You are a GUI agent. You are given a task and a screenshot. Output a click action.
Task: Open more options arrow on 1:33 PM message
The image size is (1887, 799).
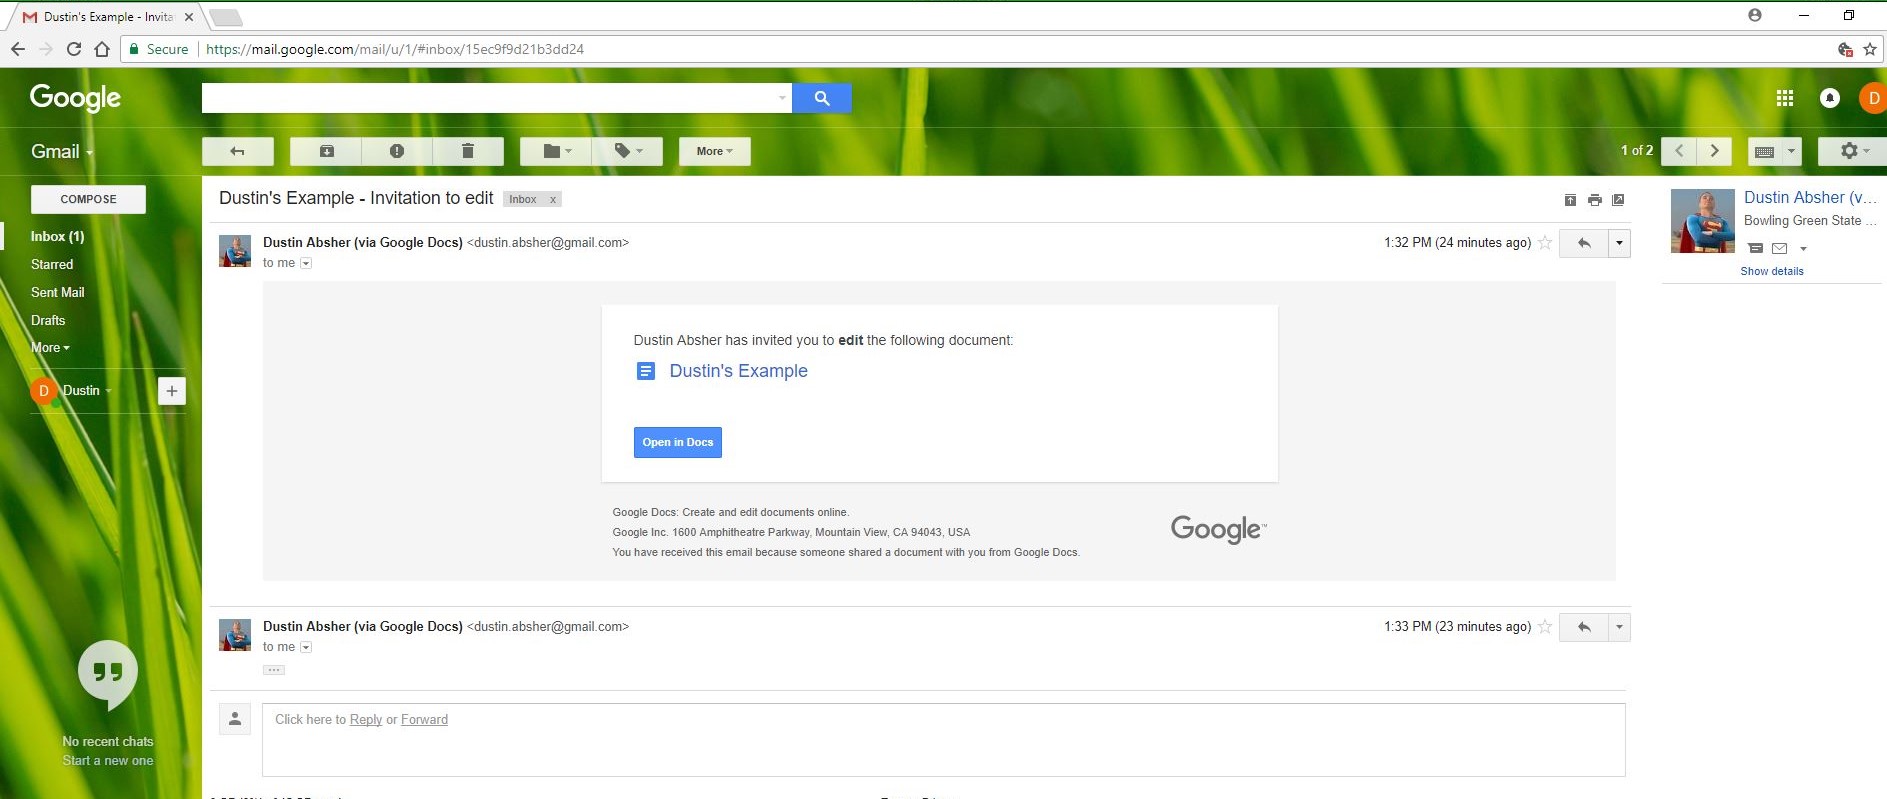pos(1619,627)
